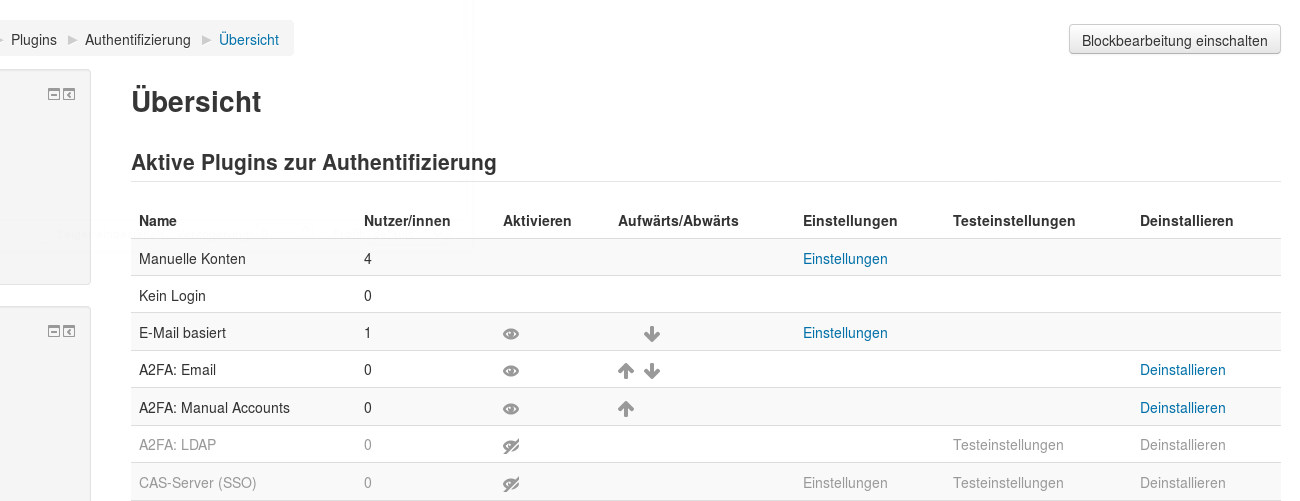Click Blockbearbeitung einschalten button
Viewport: 1300px width, 501px height.
pos(1175,40)
